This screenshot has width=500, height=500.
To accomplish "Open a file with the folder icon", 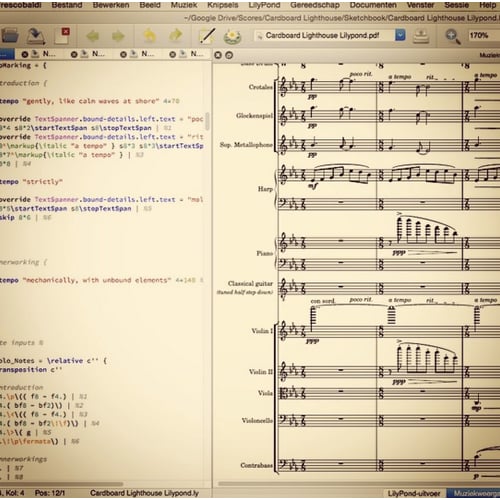I will 9,36.
